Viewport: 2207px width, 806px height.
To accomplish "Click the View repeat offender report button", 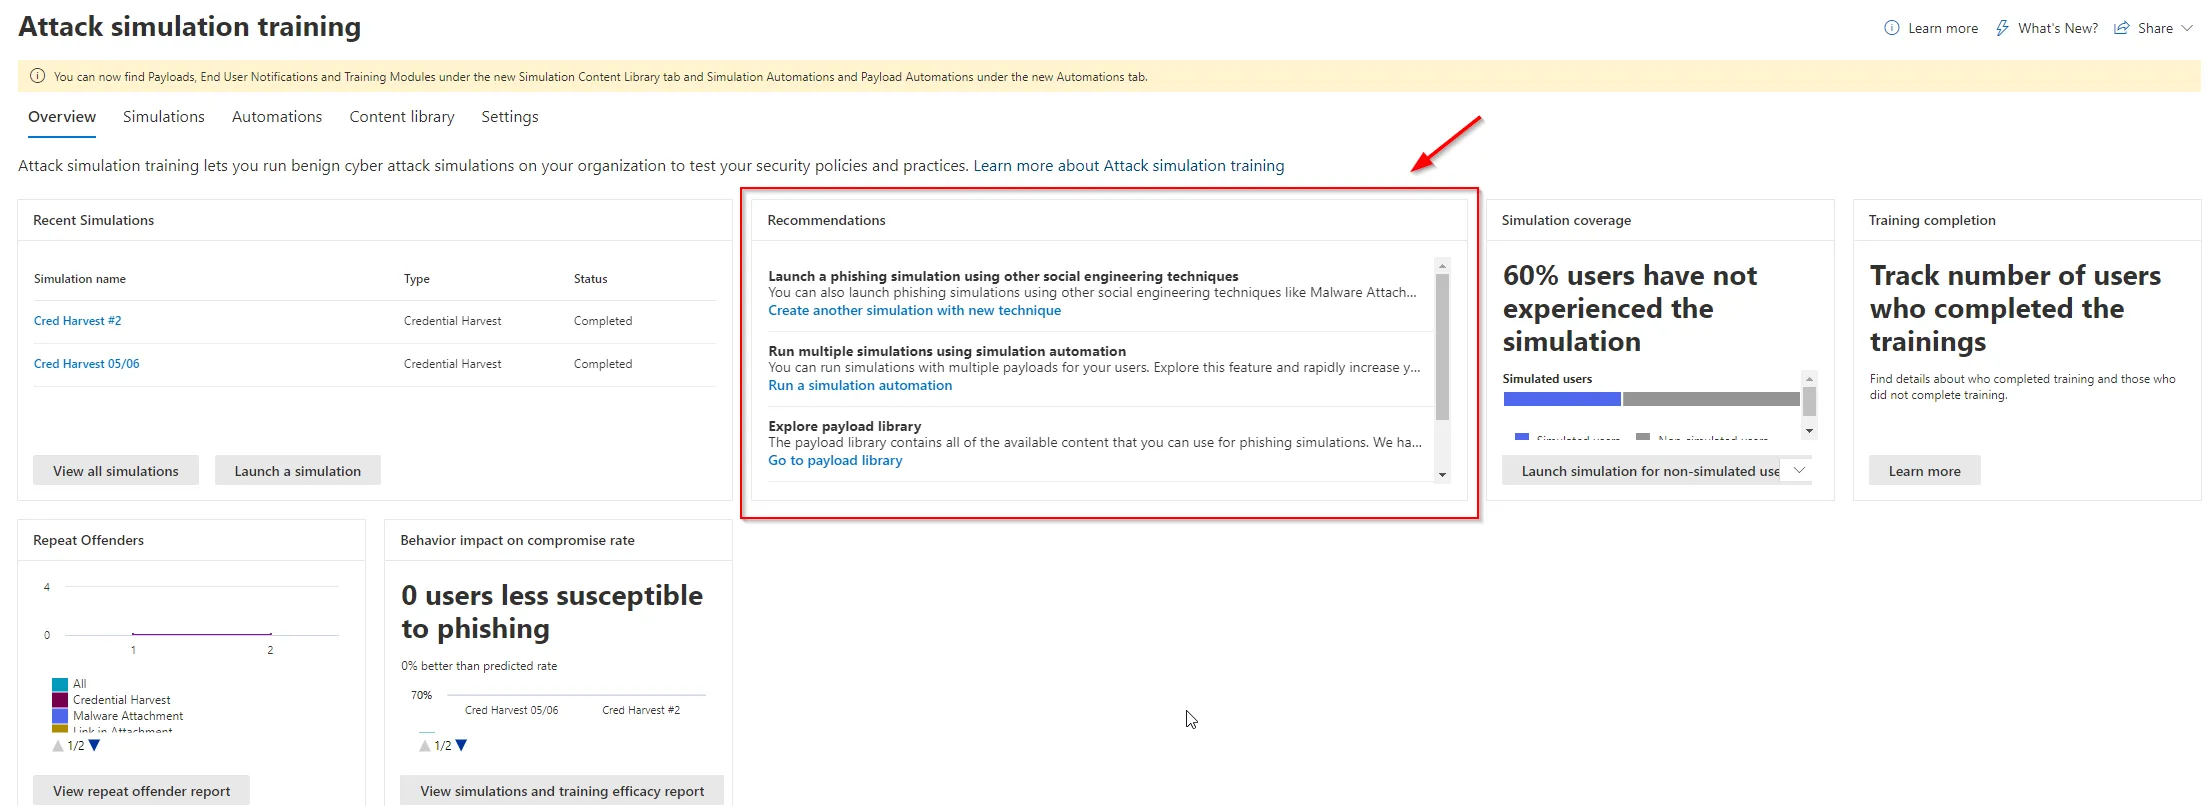I will tap(141, 791).
